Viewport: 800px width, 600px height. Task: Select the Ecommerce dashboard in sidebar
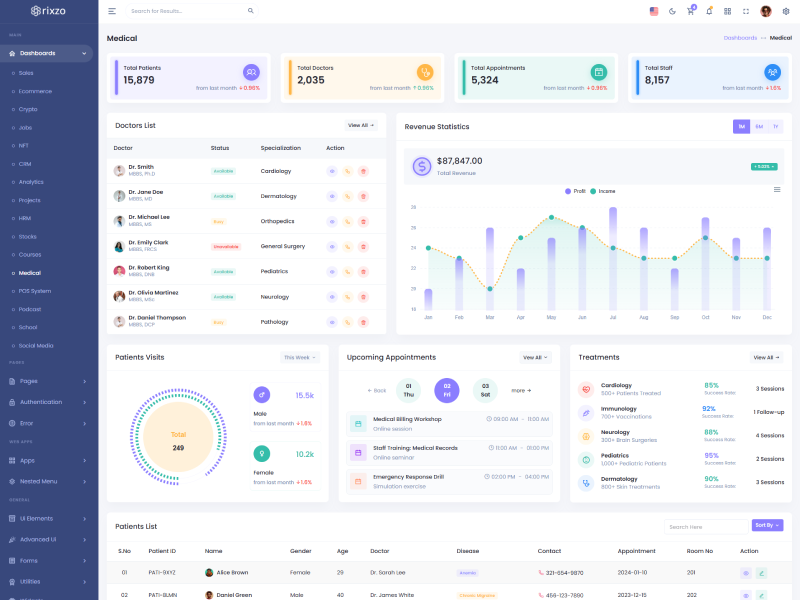pyautogui.click(x=35, y=91)
